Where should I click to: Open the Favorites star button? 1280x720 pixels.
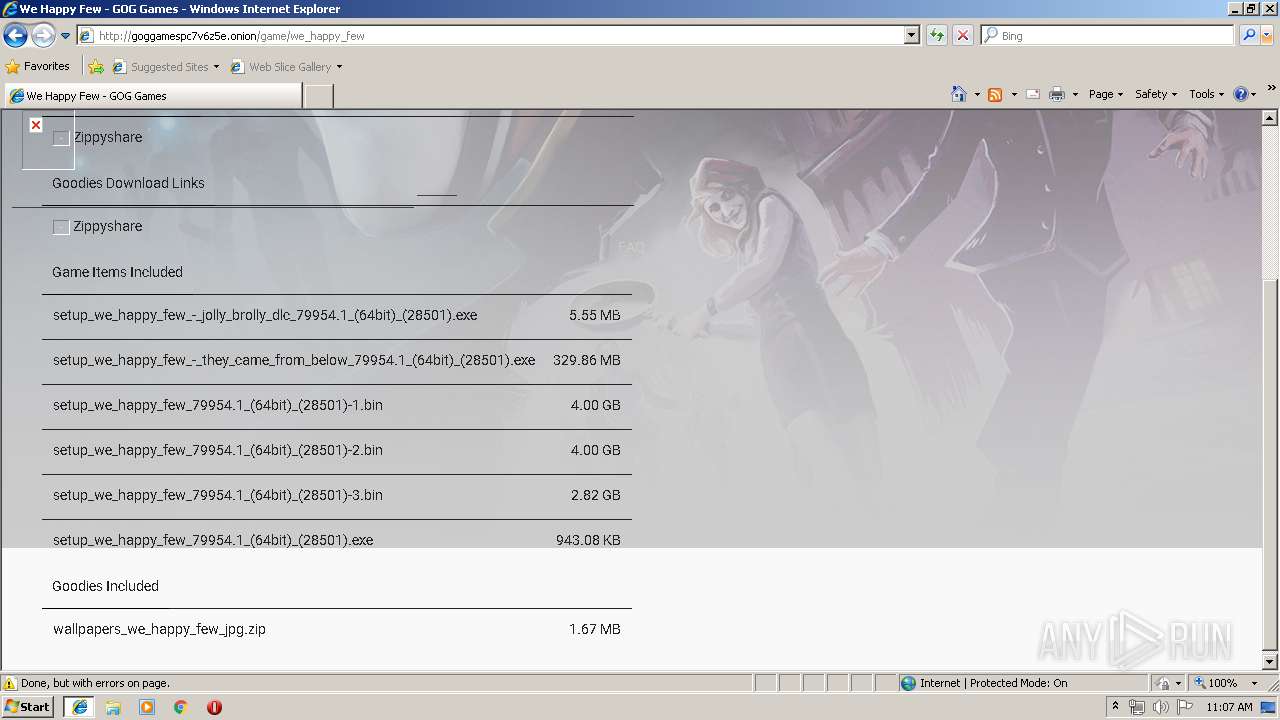37,66
